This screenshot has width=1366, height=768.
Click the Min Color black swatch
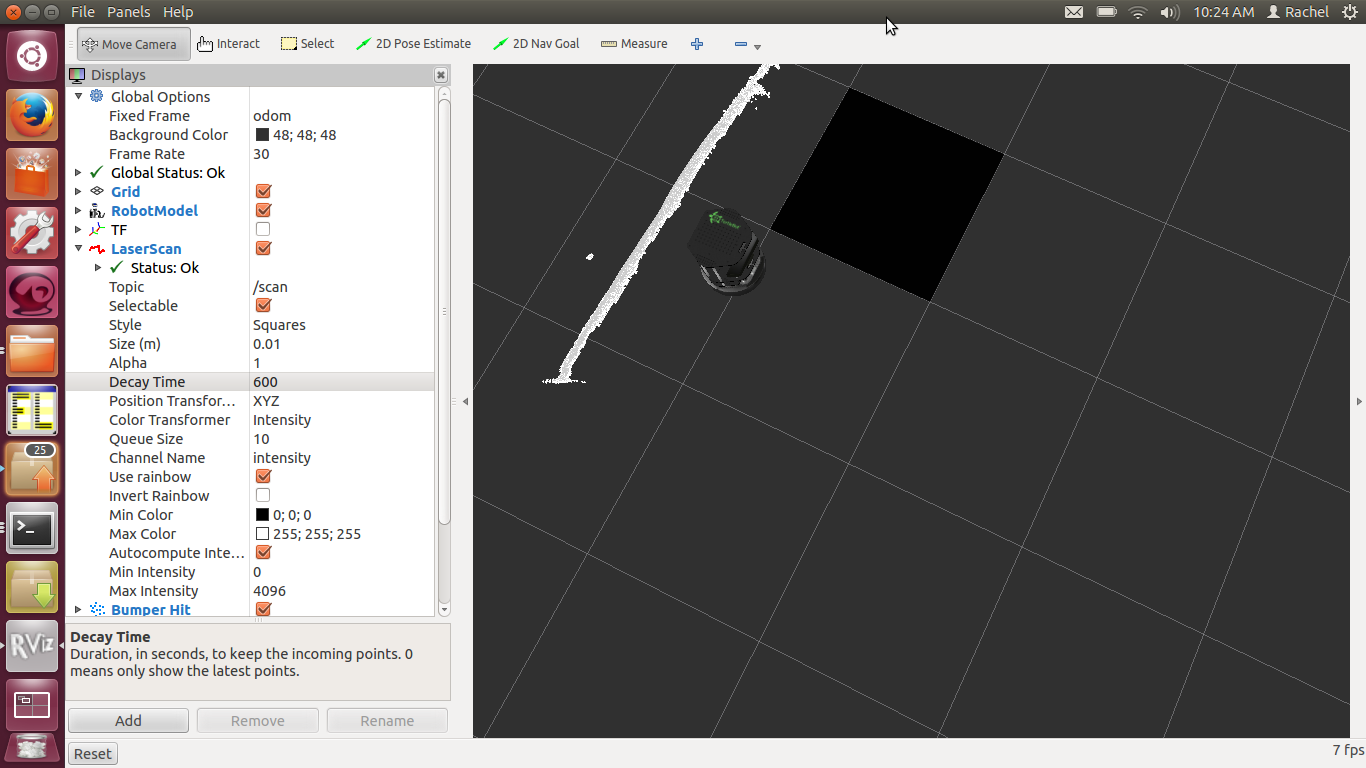[262, 515]
